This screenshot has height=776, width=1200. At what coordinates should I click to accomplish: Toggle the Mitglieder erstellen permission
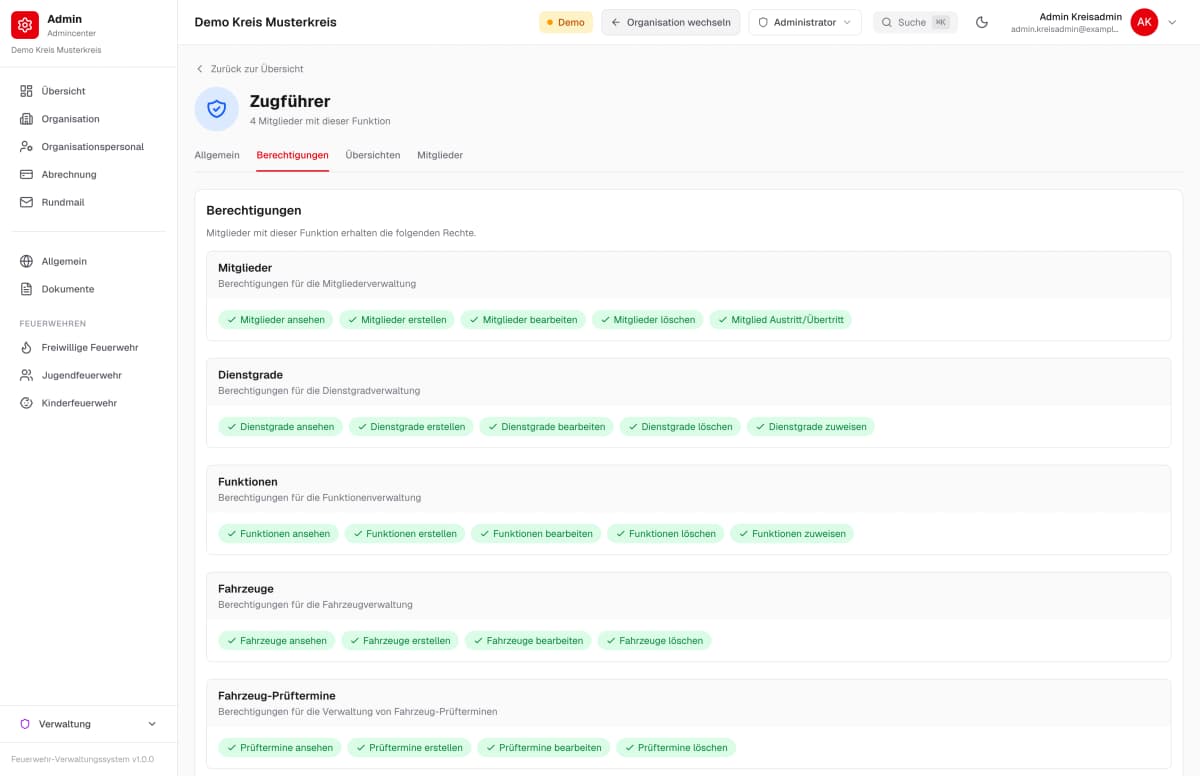[397, 320]
